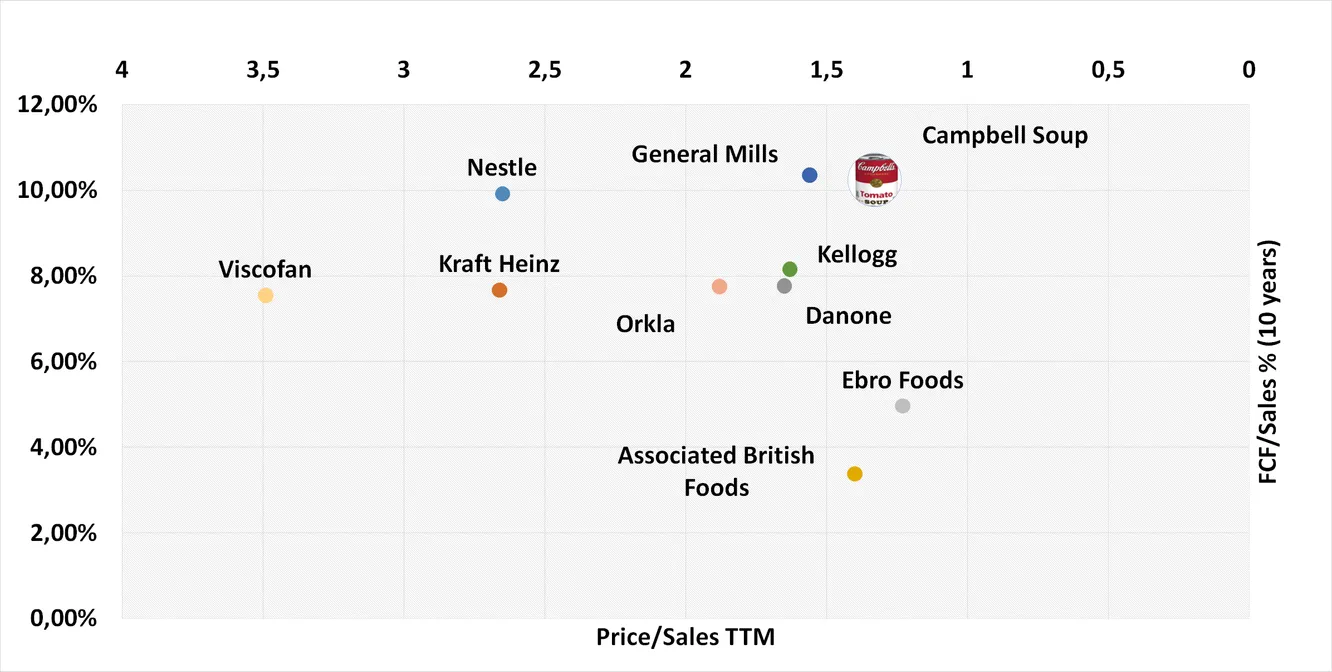Screen dimensions: 1332x672
Task: Click the Associated British Foods label
Action: tap(716, 471)
